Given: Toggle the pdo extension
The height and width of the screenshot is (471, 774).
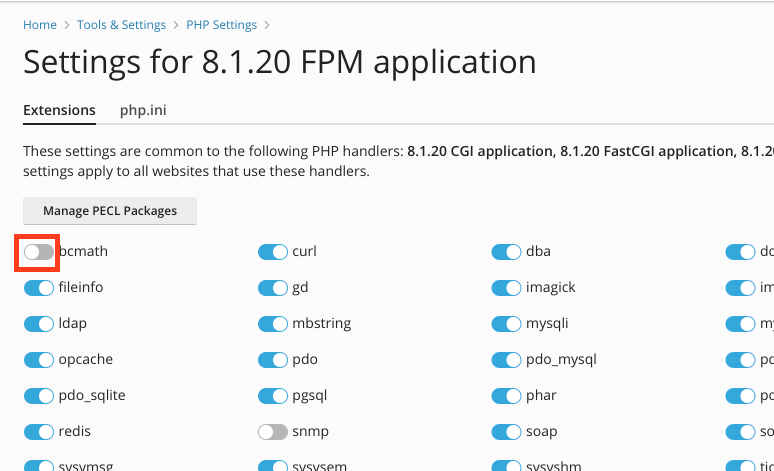Looking at the screenshot, I should click(273, 360).
